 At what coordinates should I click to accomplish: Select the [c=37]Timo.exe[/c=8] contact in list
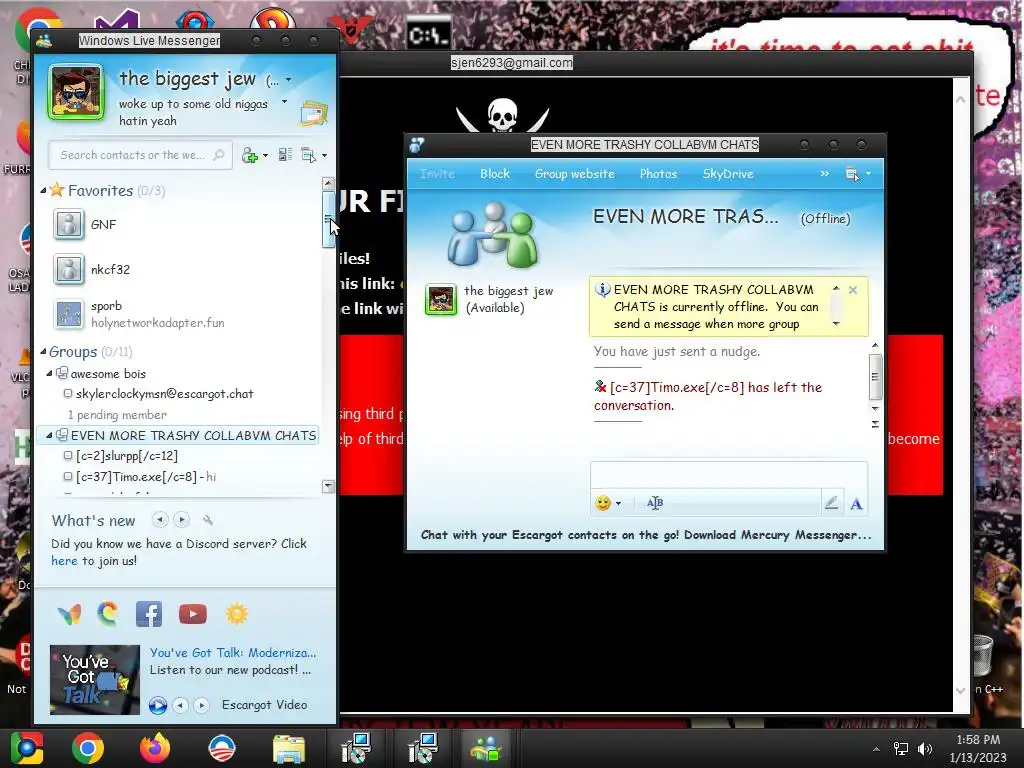[x=140, y=477]
